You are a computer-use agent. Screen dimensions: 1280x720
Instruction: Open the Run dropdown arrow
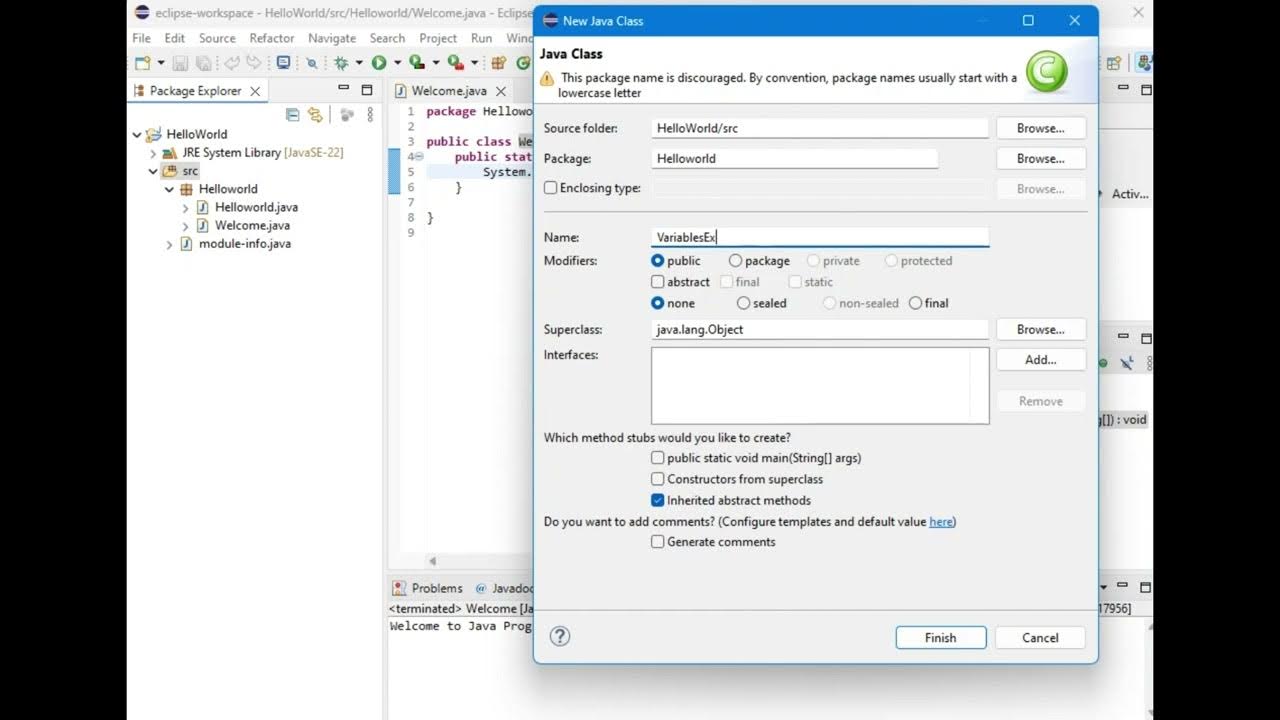[397, 63]
